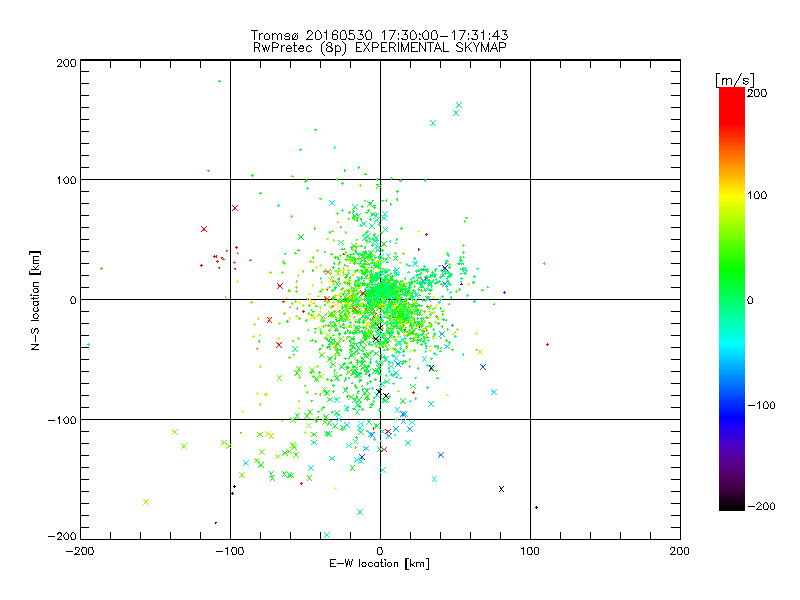Click the 'N-S location [km]' axis label
800x600 pixels.
pos(35,300)
